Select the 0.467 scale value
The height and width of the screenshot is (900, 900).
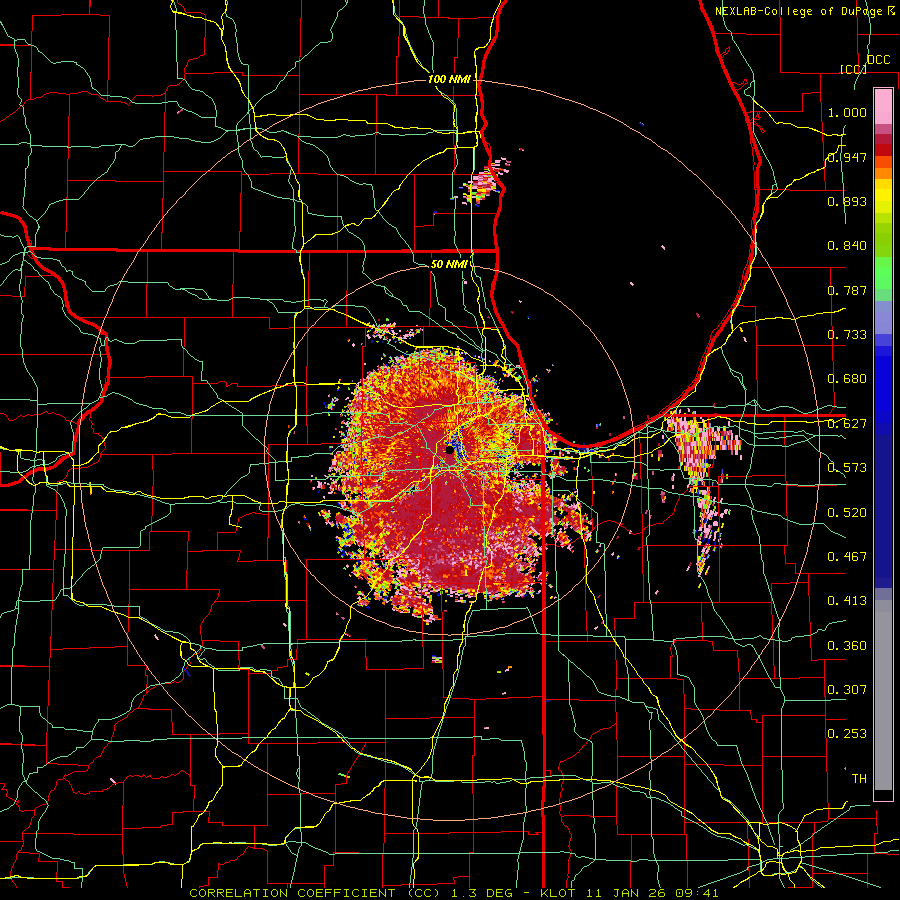click(x=847, y=556)
